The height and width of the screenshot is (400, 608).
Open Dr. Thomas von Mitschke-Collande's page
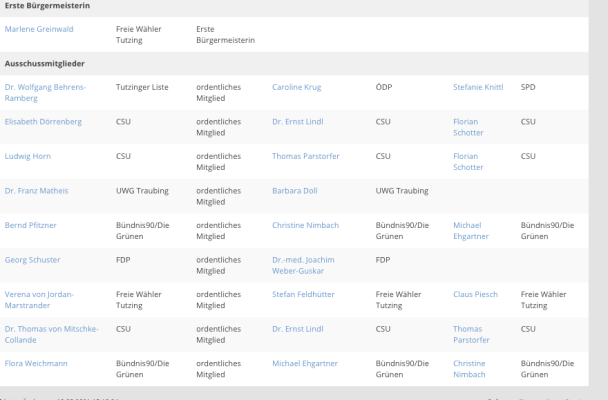52,334
